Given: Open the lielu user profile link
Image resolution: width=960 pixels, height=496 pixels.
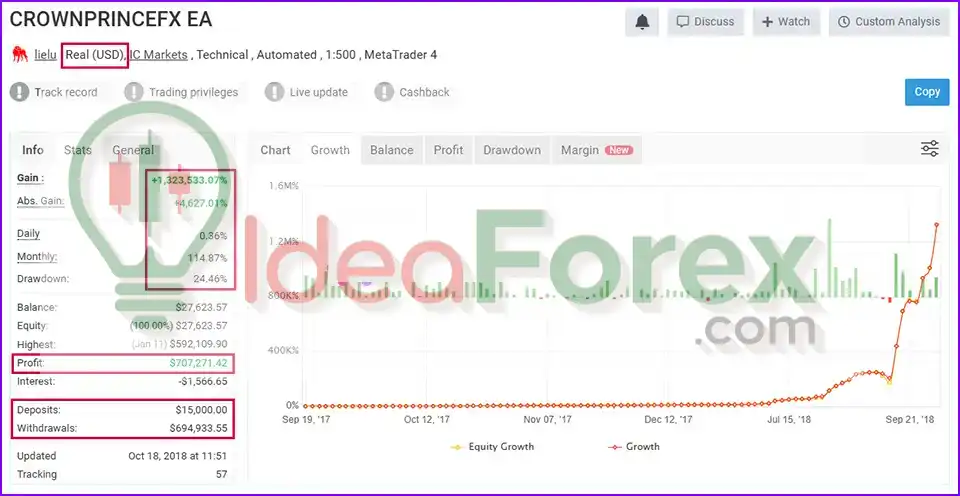Looking at the screenshot, I should [x=45, y=54].
